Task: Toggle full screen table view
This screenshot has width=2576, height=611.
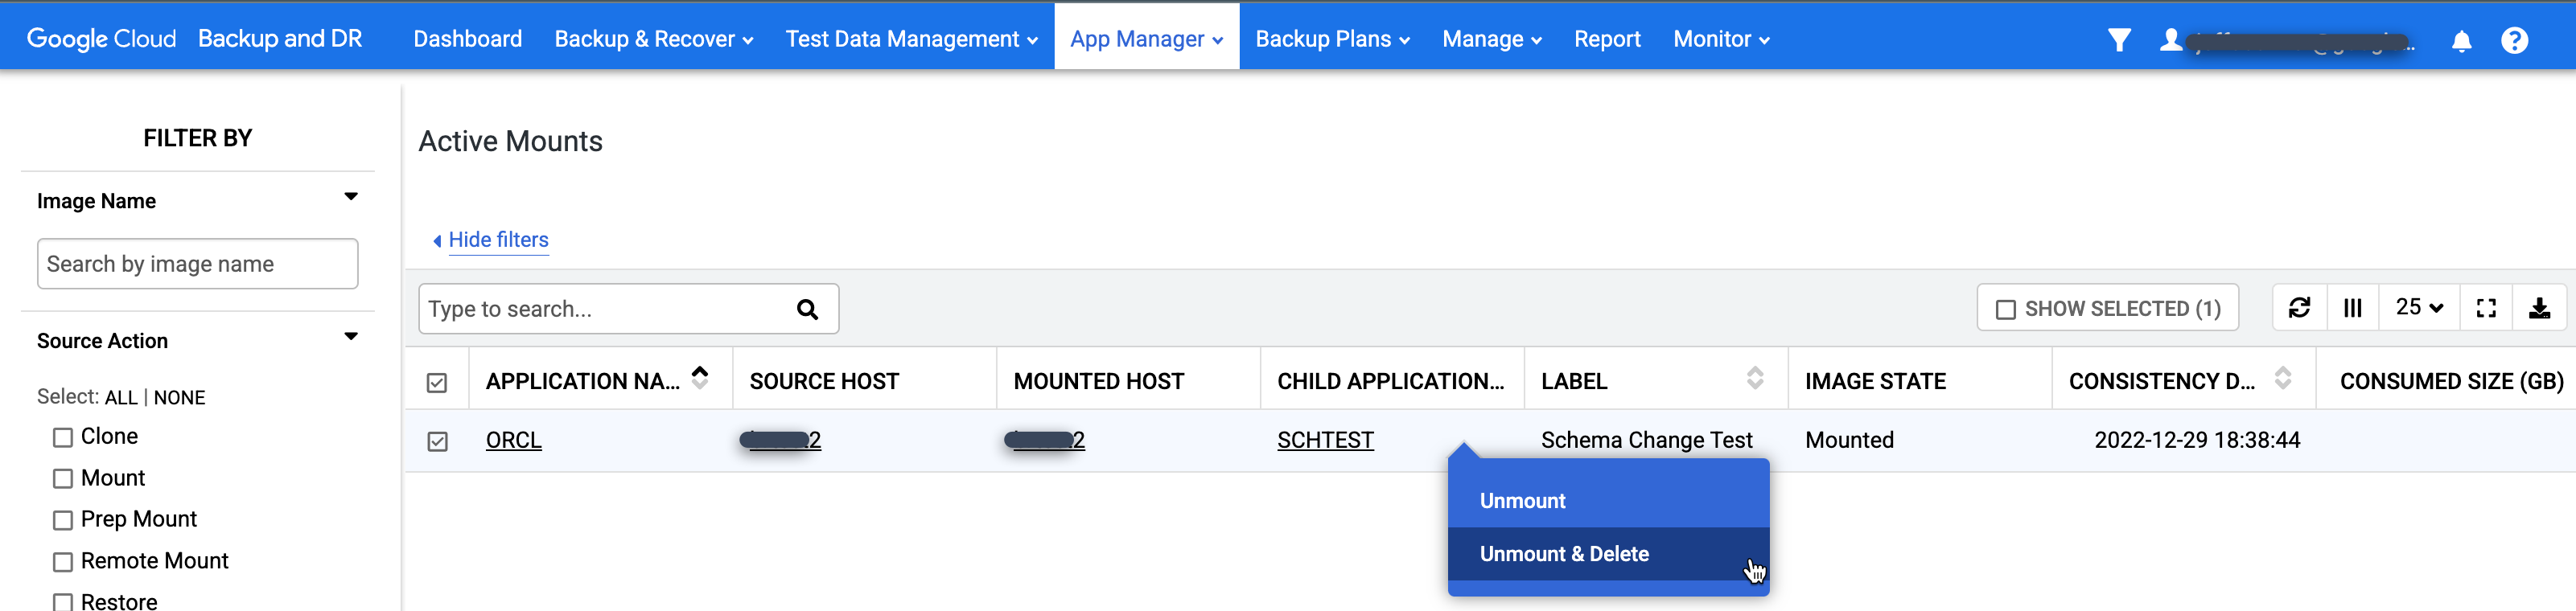Action: coord(2486,308)
